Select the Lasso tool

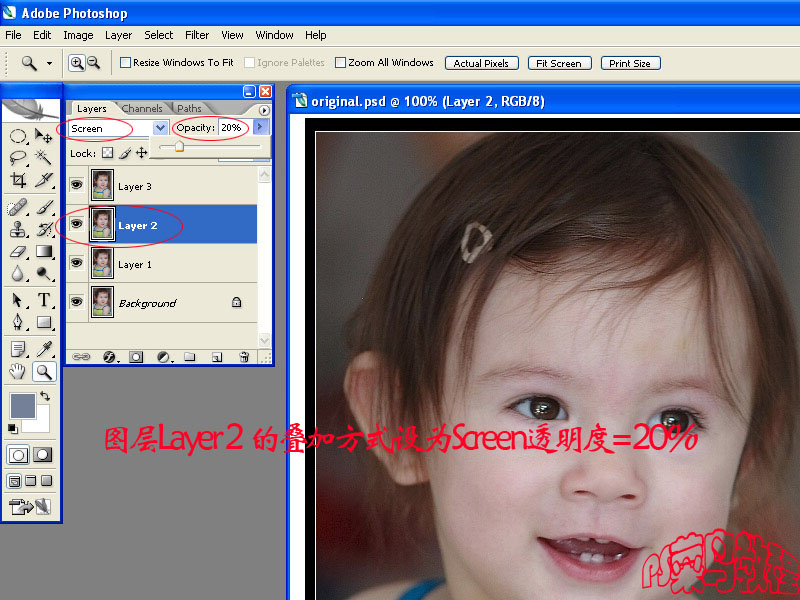coord(18,158)
